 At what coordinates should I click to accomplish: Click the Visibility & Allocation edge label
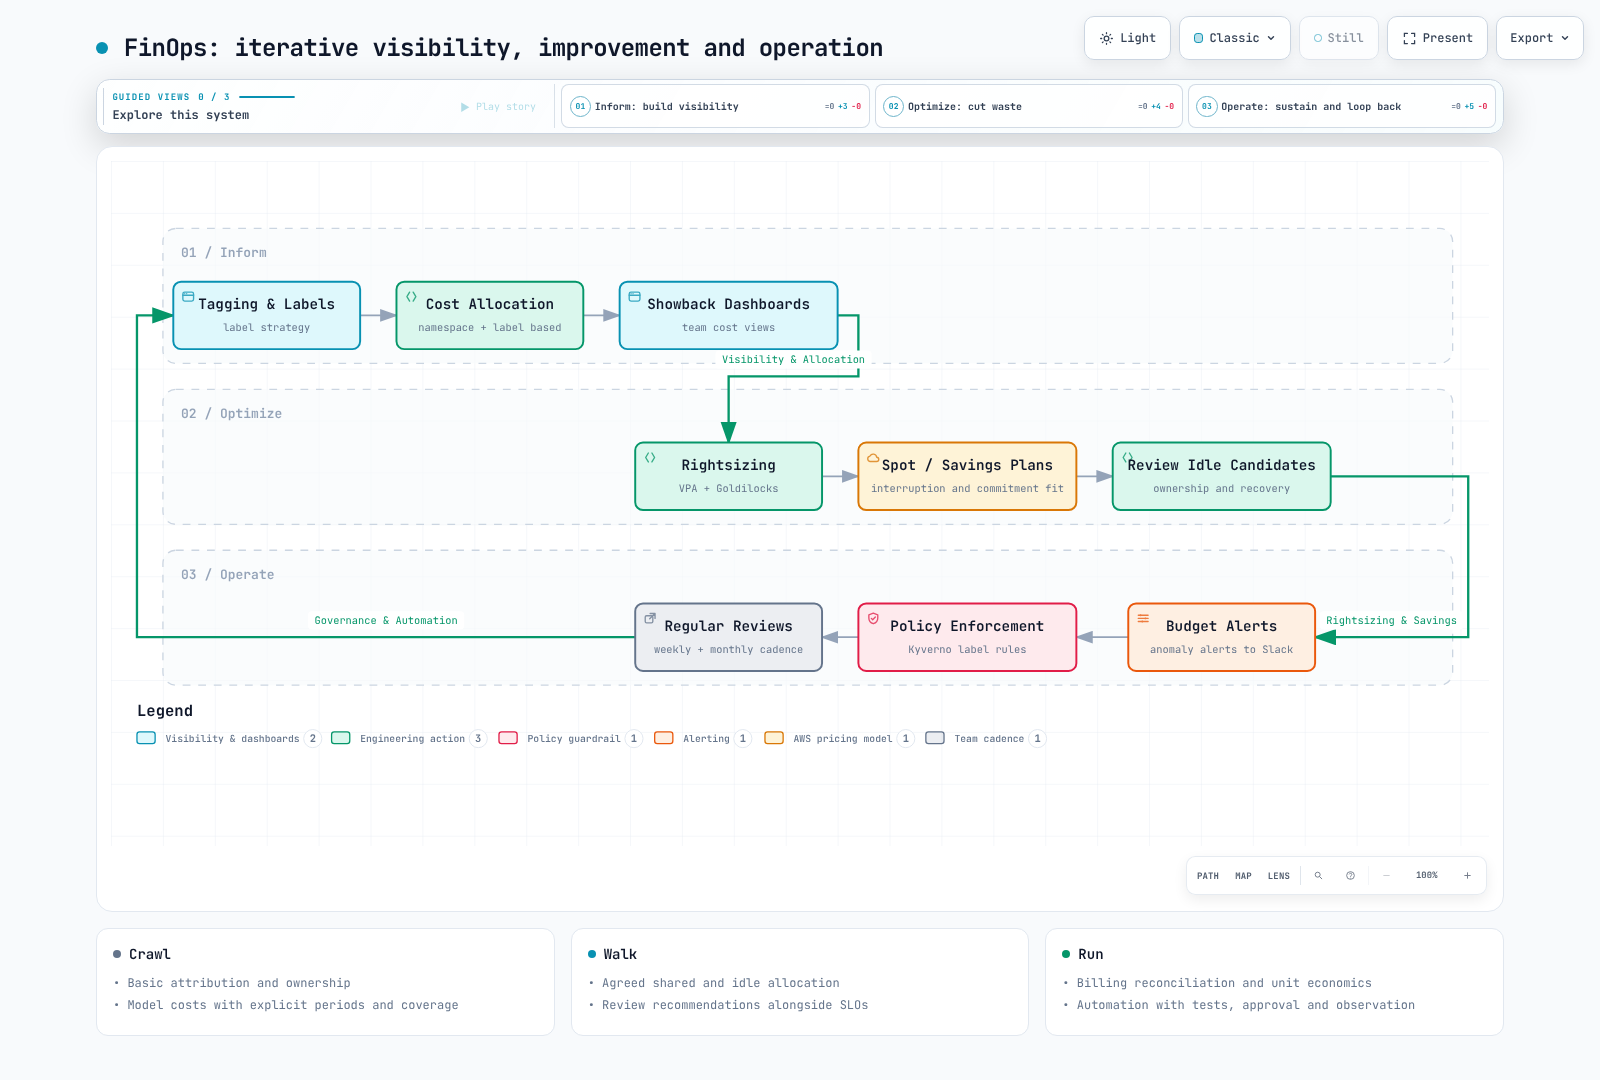click(793, 360)
